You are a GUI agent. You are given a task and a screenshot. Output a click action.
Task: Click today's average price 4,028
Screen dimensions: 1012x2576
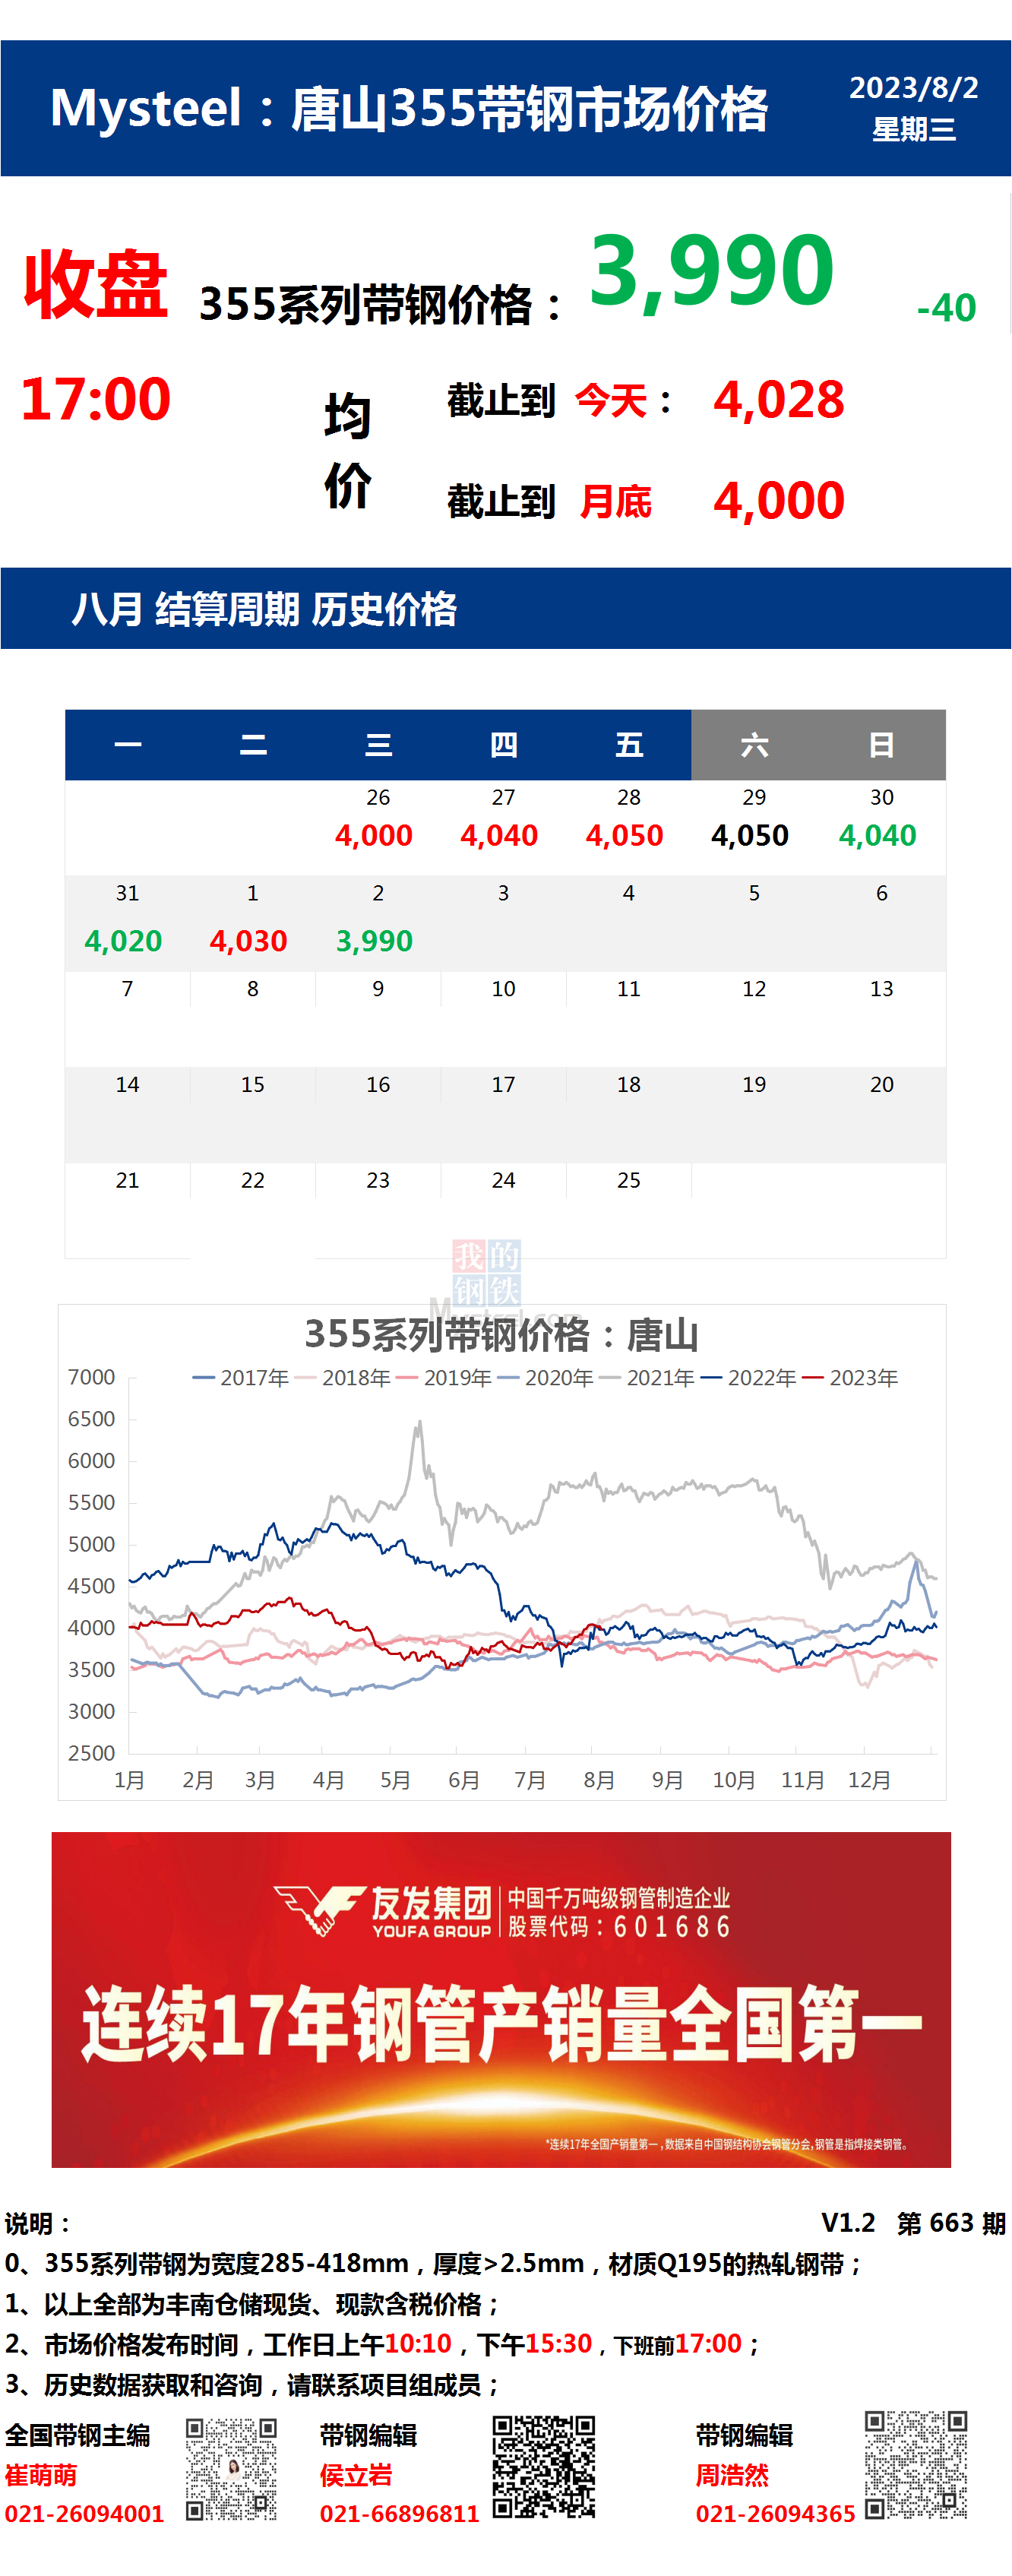[779, 400]
